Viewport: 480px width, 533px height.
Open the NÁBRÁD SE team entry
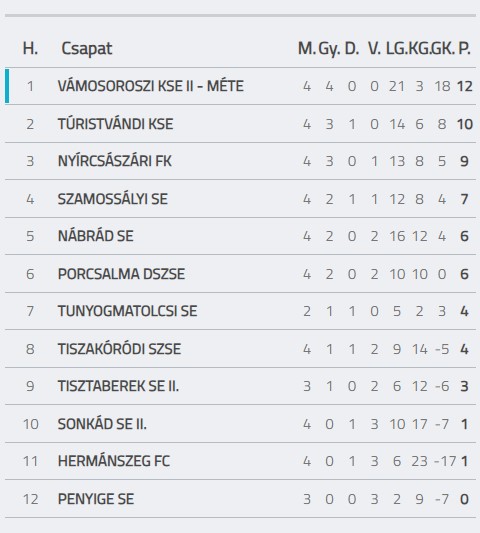tap(96, 236)
